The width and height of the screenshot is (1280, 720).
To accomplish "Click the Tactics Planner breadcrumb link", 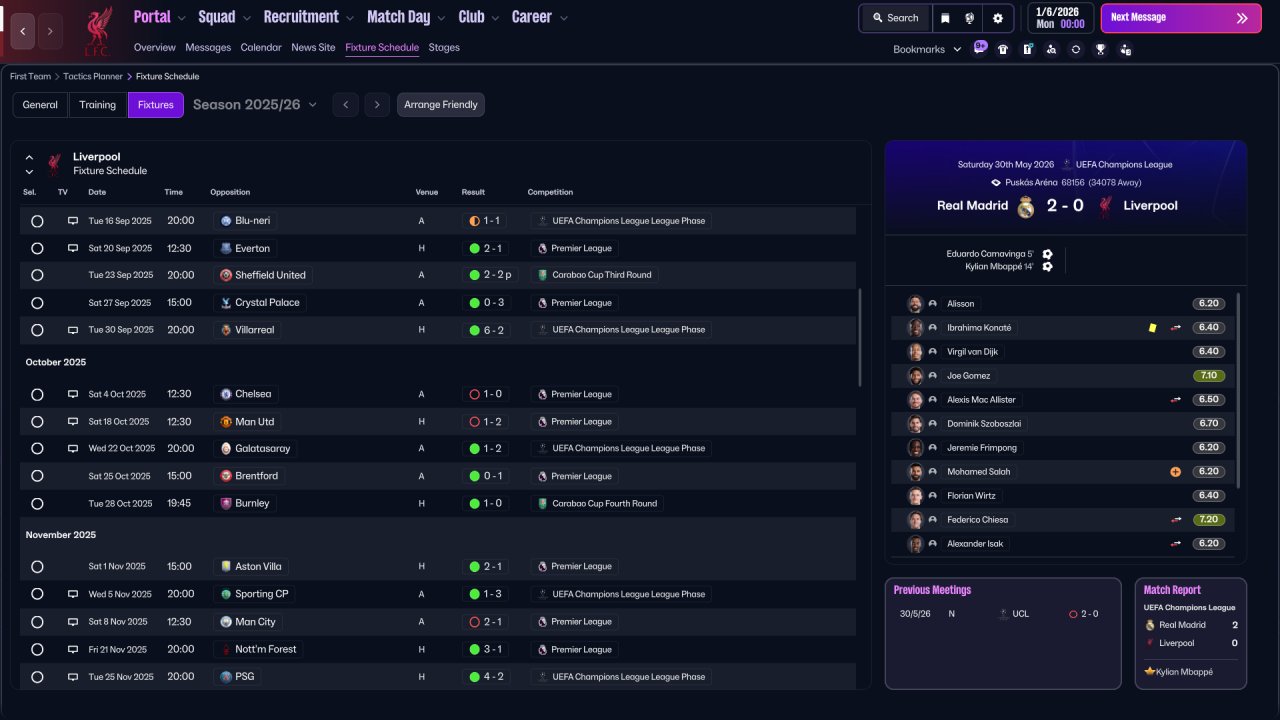I will pyautogui.click(x=95, y=77).
